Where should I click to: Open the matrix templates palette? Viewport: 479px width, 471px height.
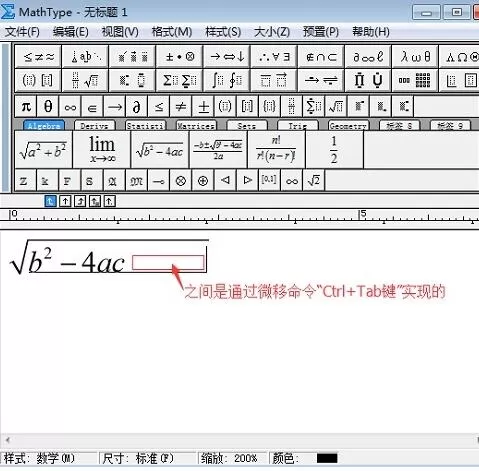click(x=415, y=80)
